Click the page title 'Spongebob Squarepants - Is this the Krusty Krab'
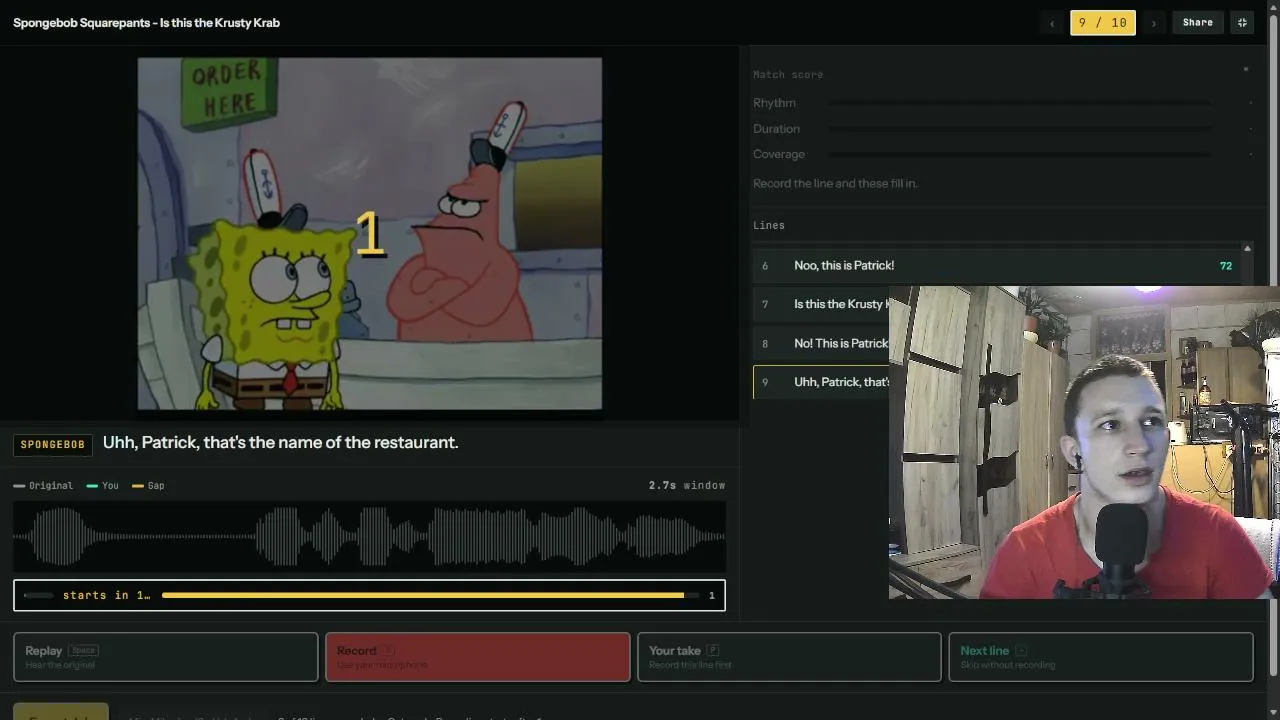1280x720 pixels. pos(146,23)
